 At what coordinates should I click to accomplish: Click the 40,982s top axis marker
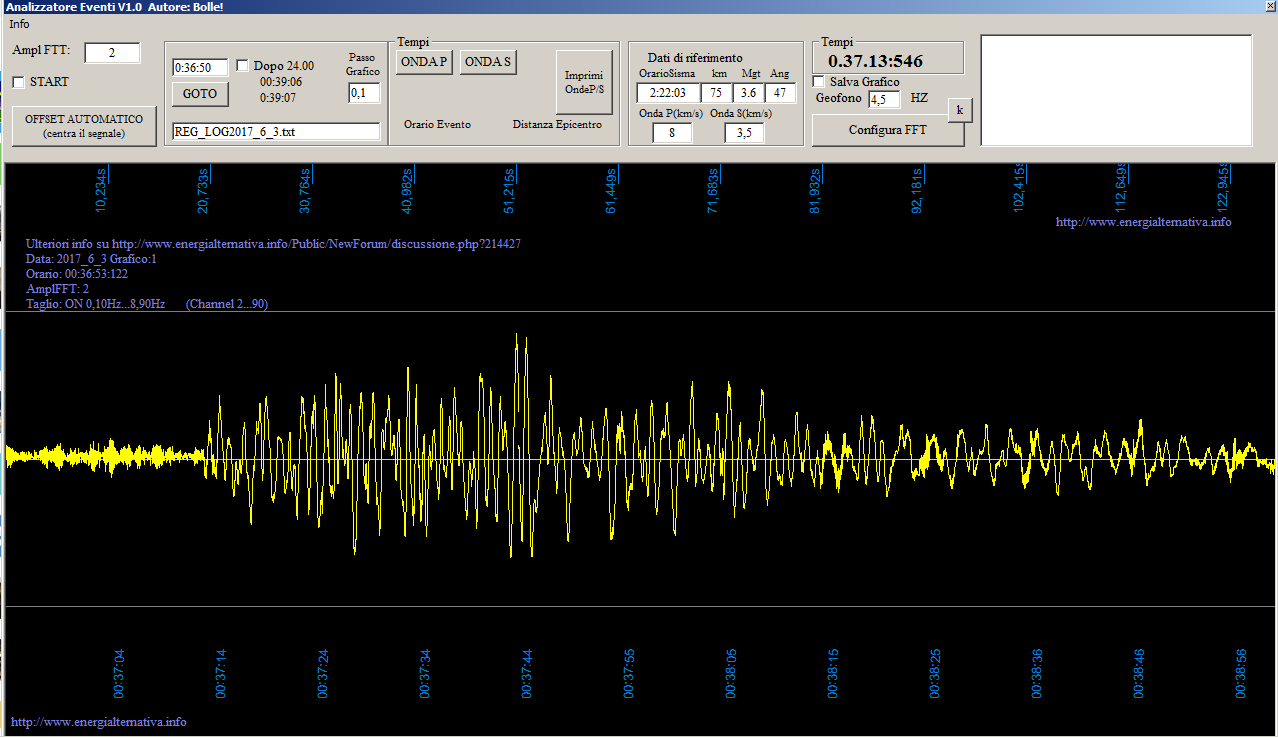[407, 190]
